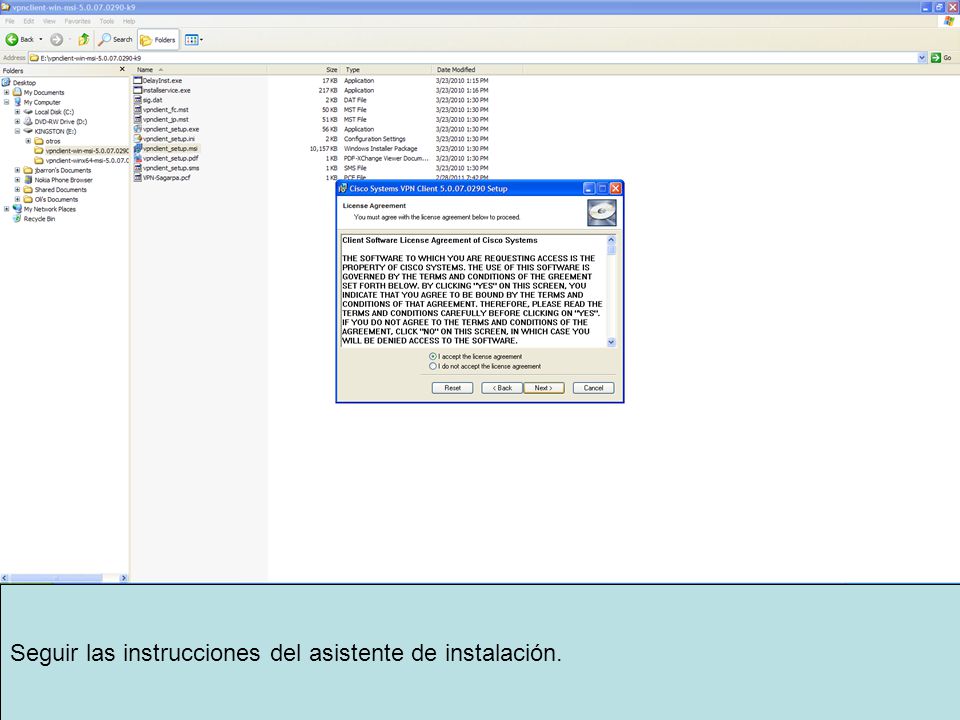This screenshot has height=720, width=960.
Task: Click the Back arrow icon in Explorer toolbar
Action: (12, 40)
